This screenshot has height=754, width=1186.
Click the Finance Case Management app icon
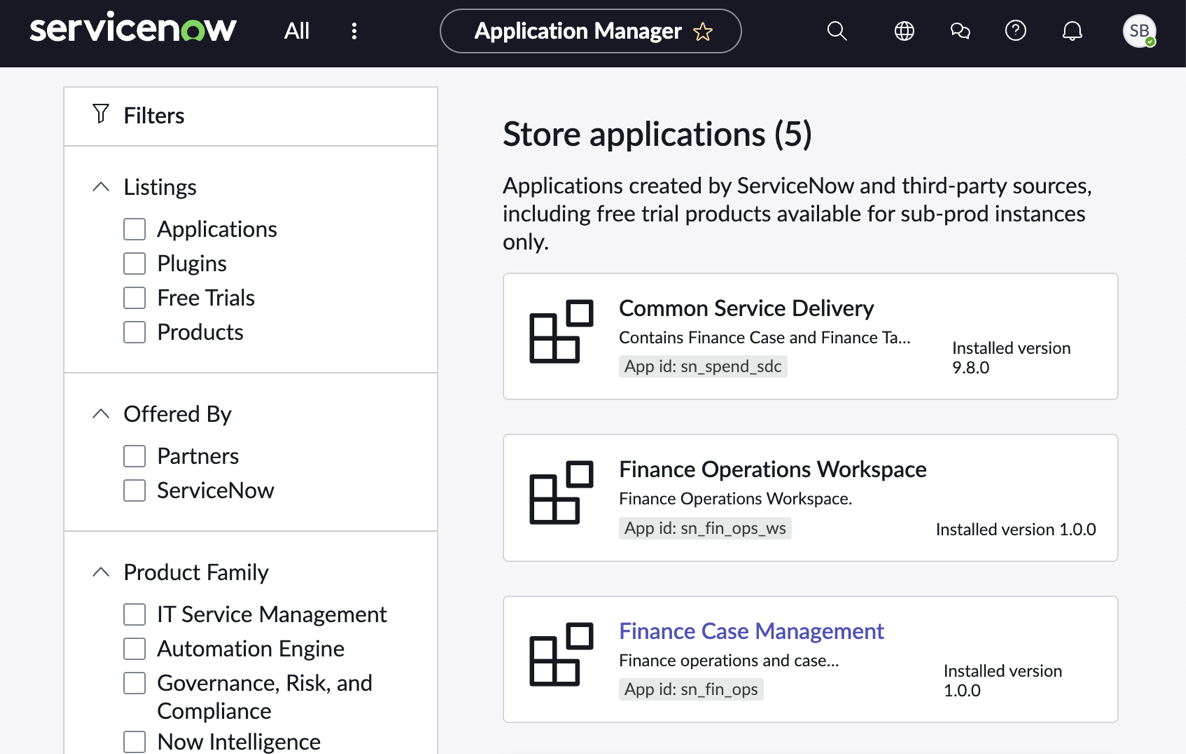561,654
